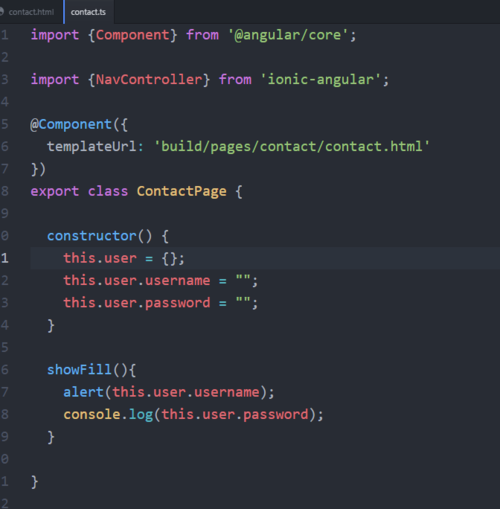The image size is (500, 509).
Task: Switch to the contact.html tab
Action: coord(31,12)
